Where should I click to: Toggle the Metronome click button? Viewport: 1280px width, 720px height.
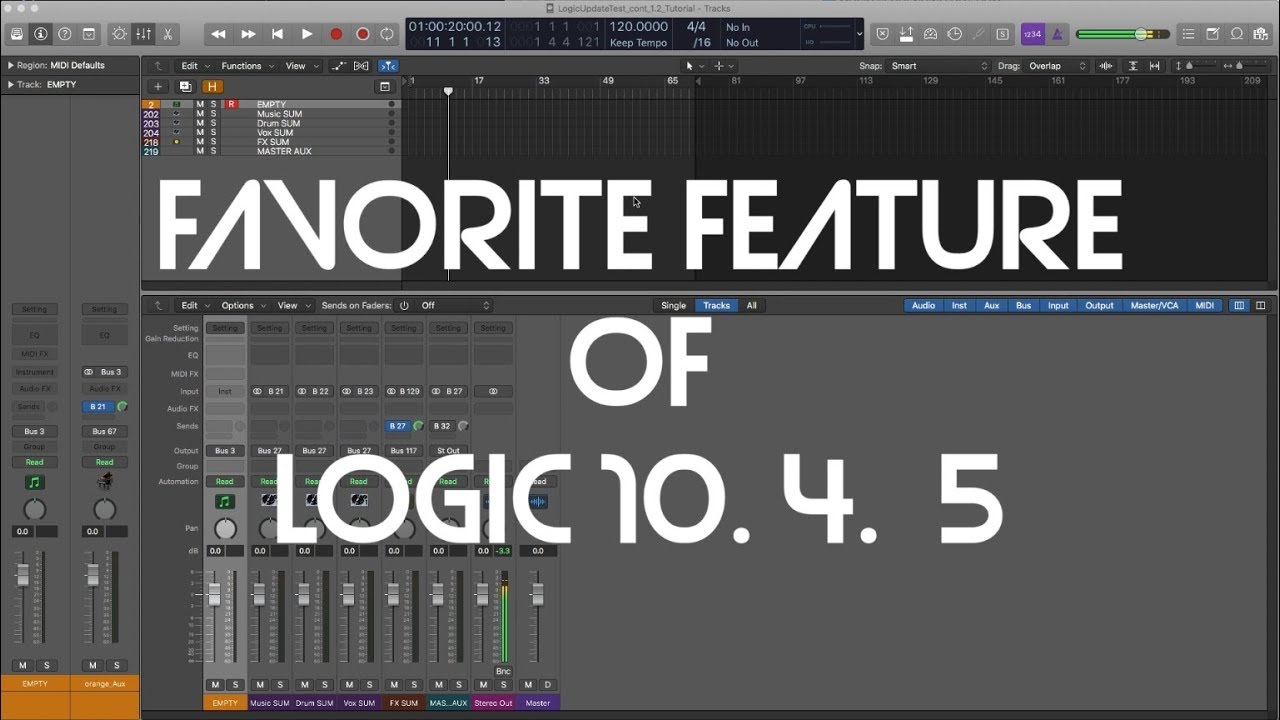[1057, 34]
